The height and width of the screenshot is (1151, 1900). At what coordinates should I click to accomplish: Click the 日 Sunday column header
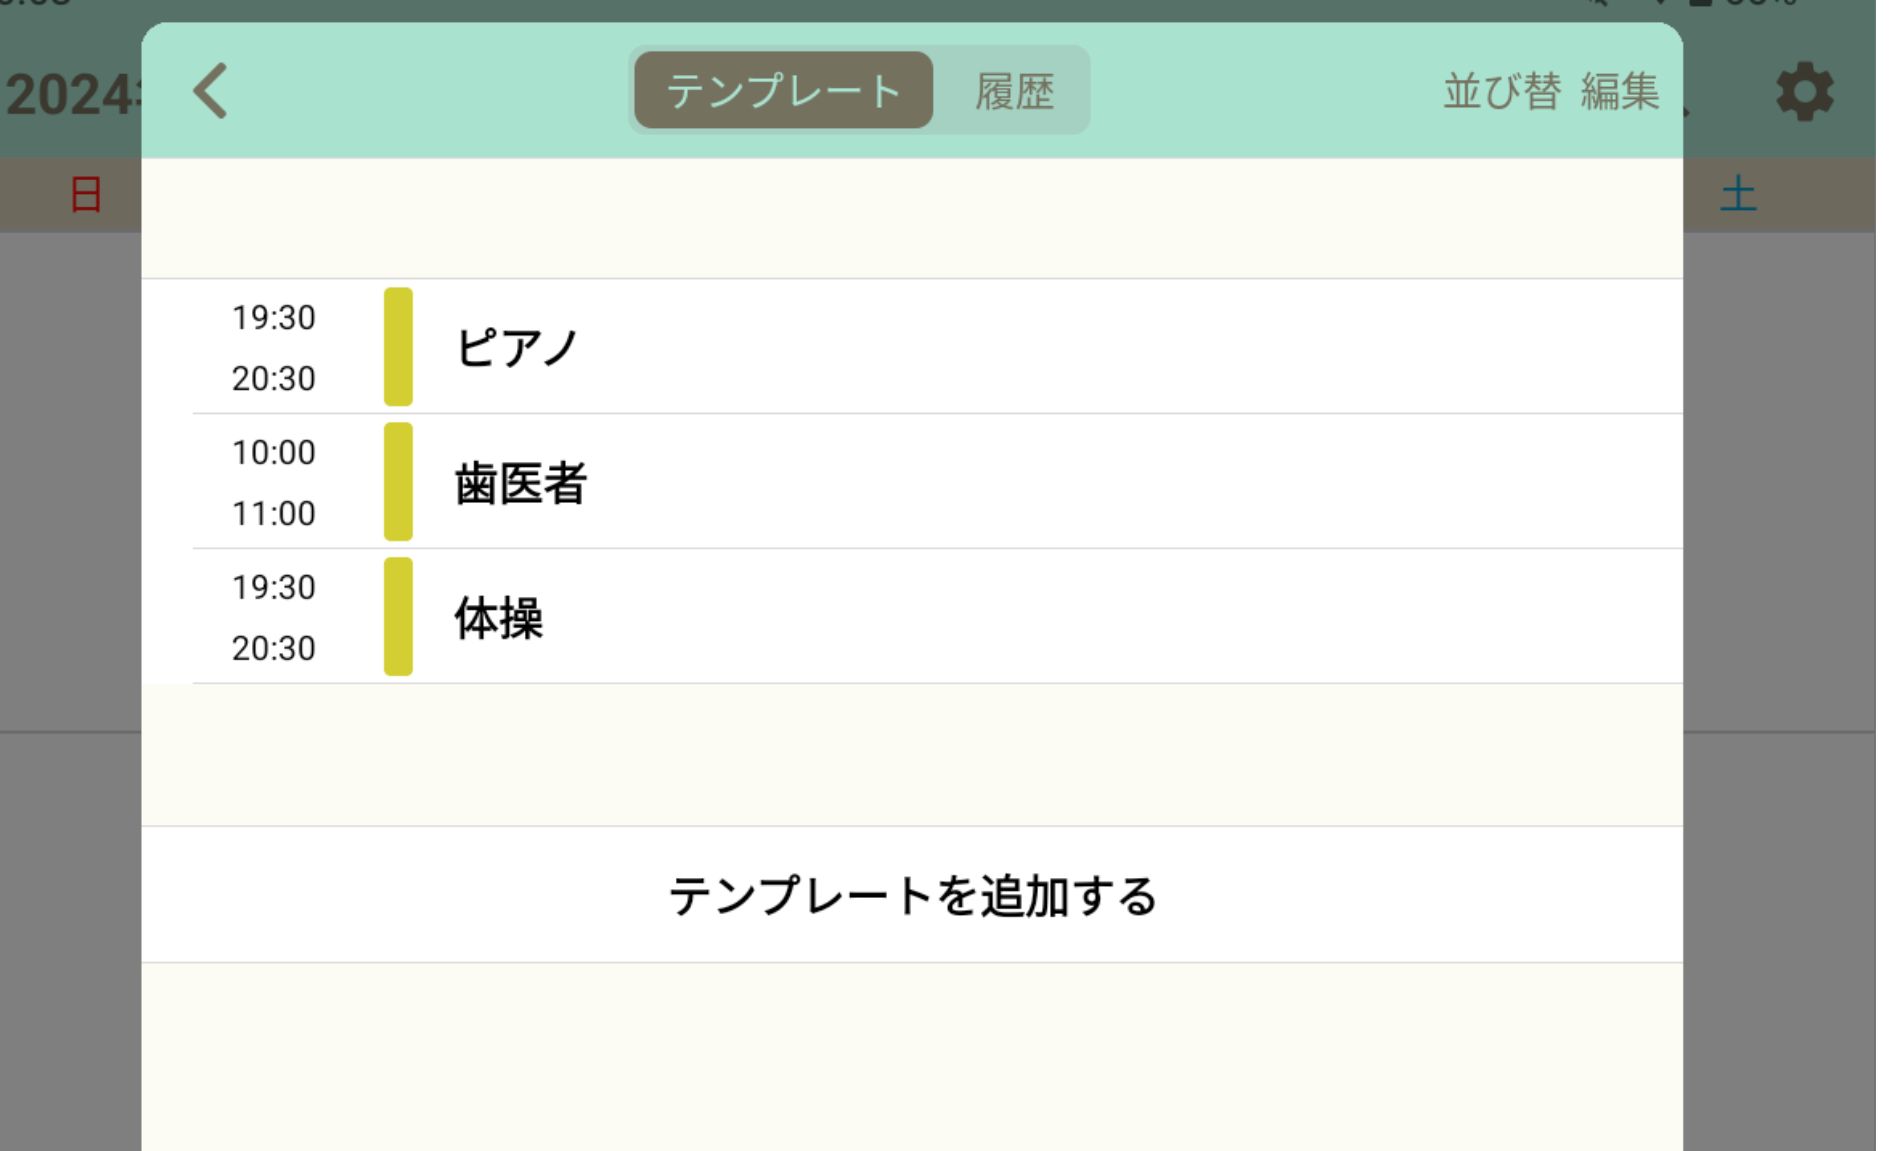pos(86,194)
